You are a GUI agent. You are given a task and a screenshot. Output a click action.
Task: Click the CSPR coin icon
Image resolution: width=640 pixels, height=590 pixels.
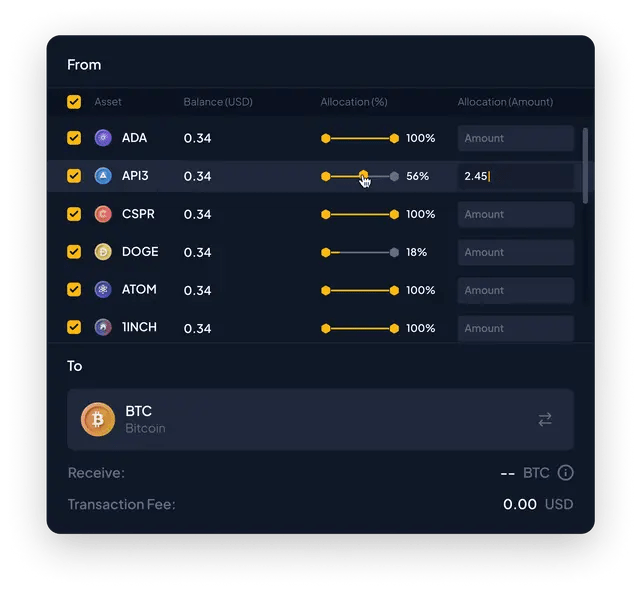(x=103, y=214)
